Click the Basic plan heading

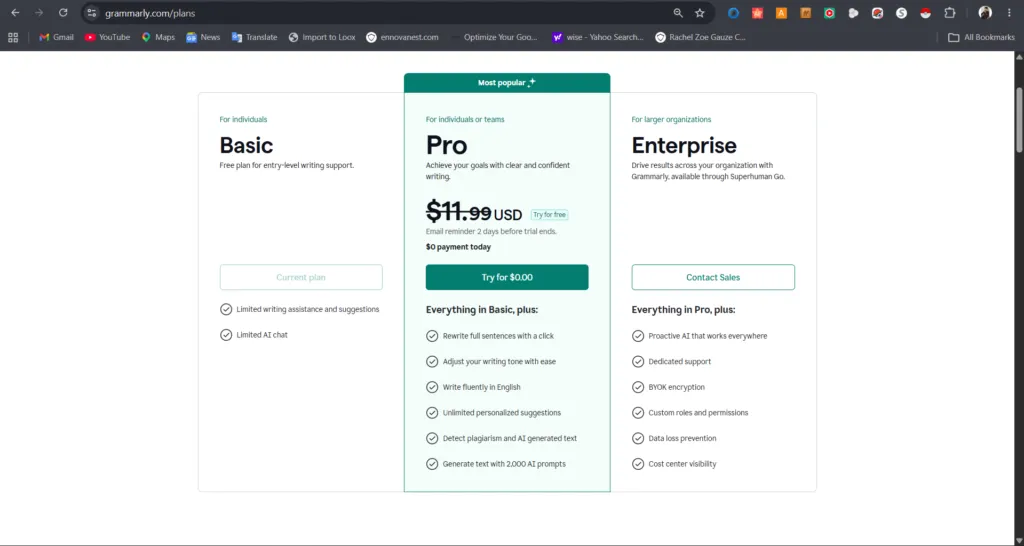tap(246, 145)
